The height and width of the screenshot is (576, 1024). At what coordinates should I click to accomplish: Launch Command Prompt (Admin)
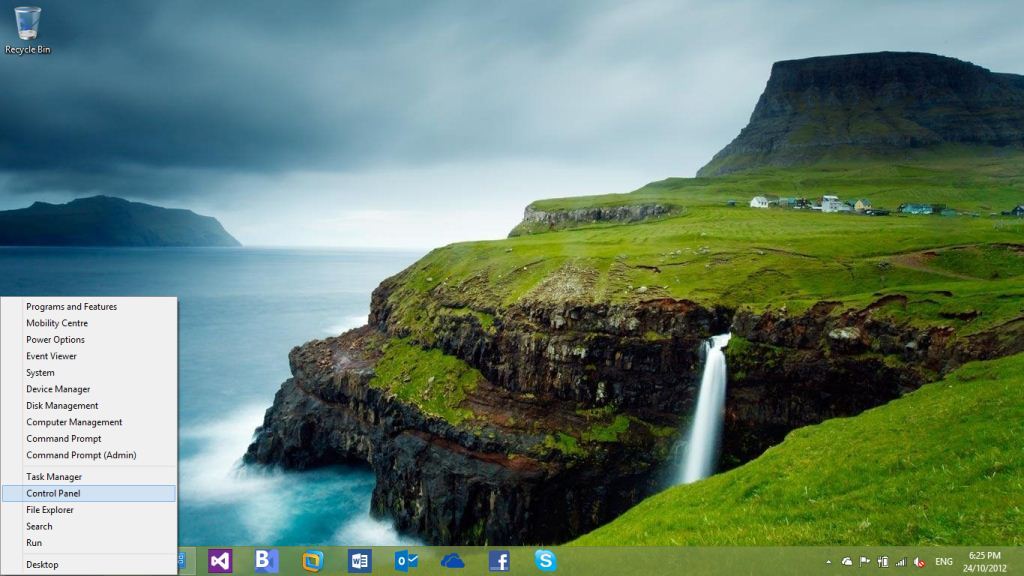pos(89,455)
